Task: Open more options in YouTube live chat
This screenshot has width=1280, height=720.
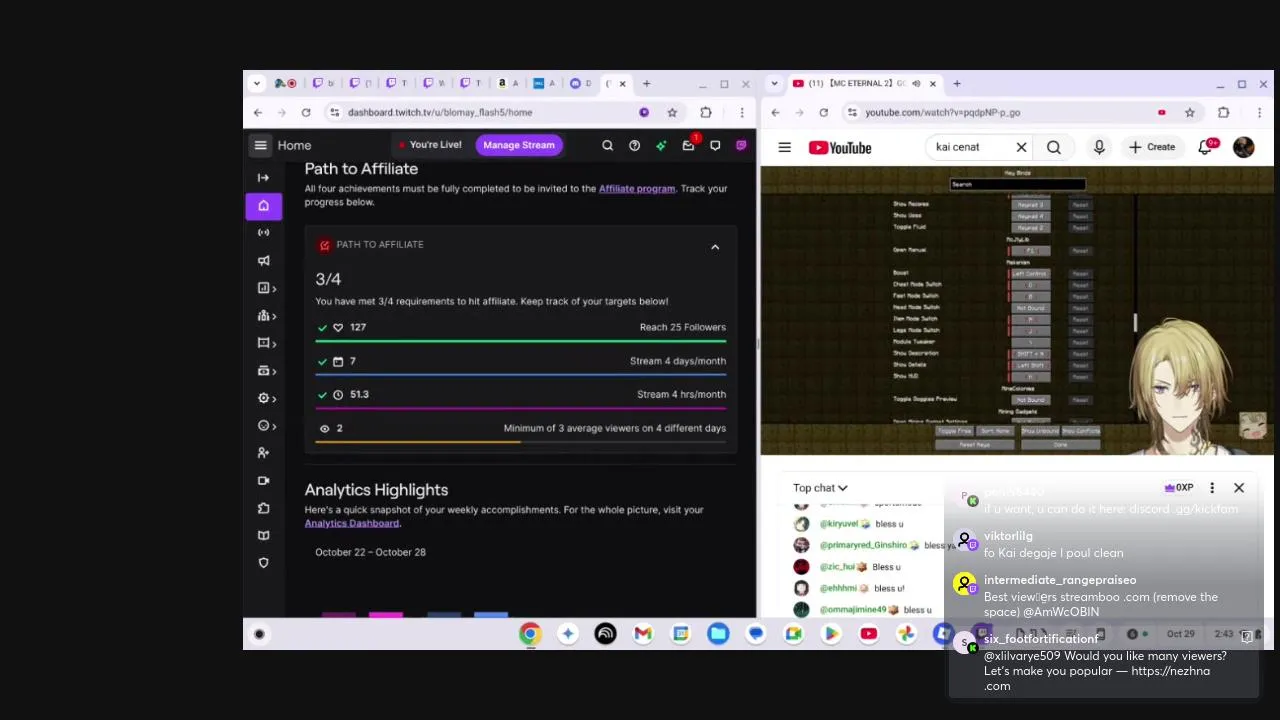Action: (x=1212, y=488)
